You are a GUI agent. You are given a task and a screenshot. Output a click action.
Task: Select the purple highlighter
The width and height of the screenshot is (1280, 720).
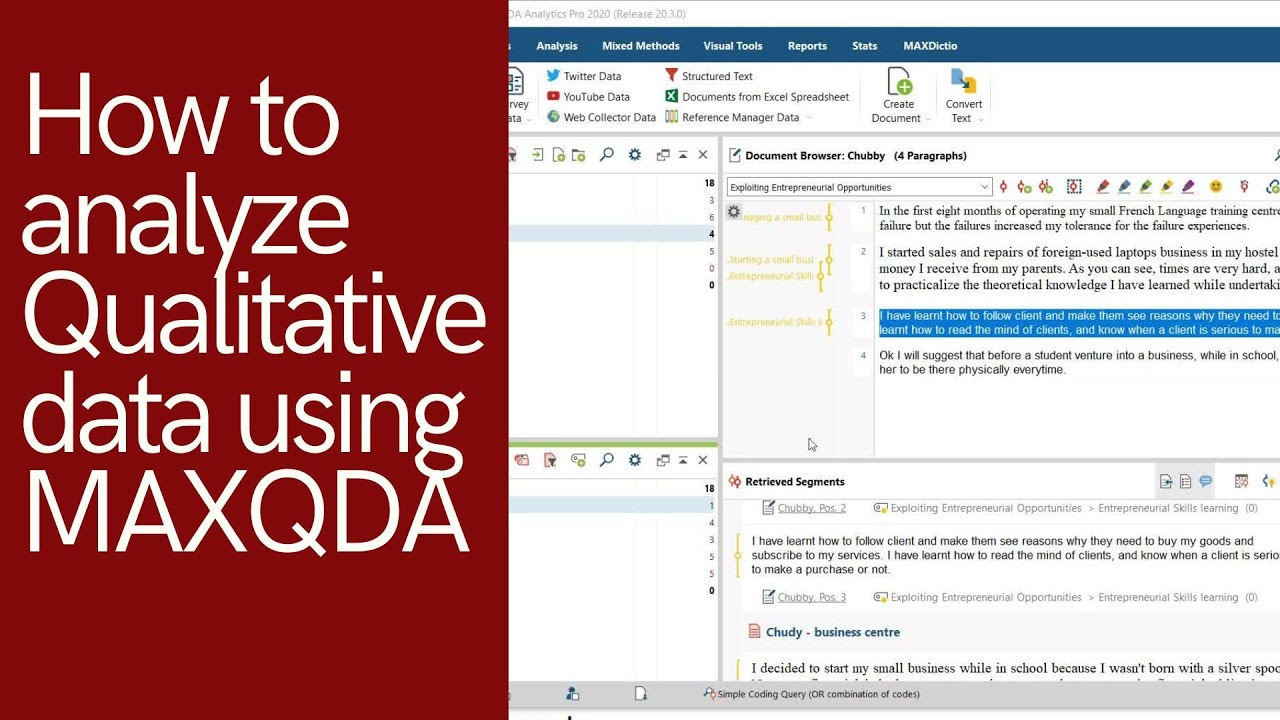coord(1187,187)
